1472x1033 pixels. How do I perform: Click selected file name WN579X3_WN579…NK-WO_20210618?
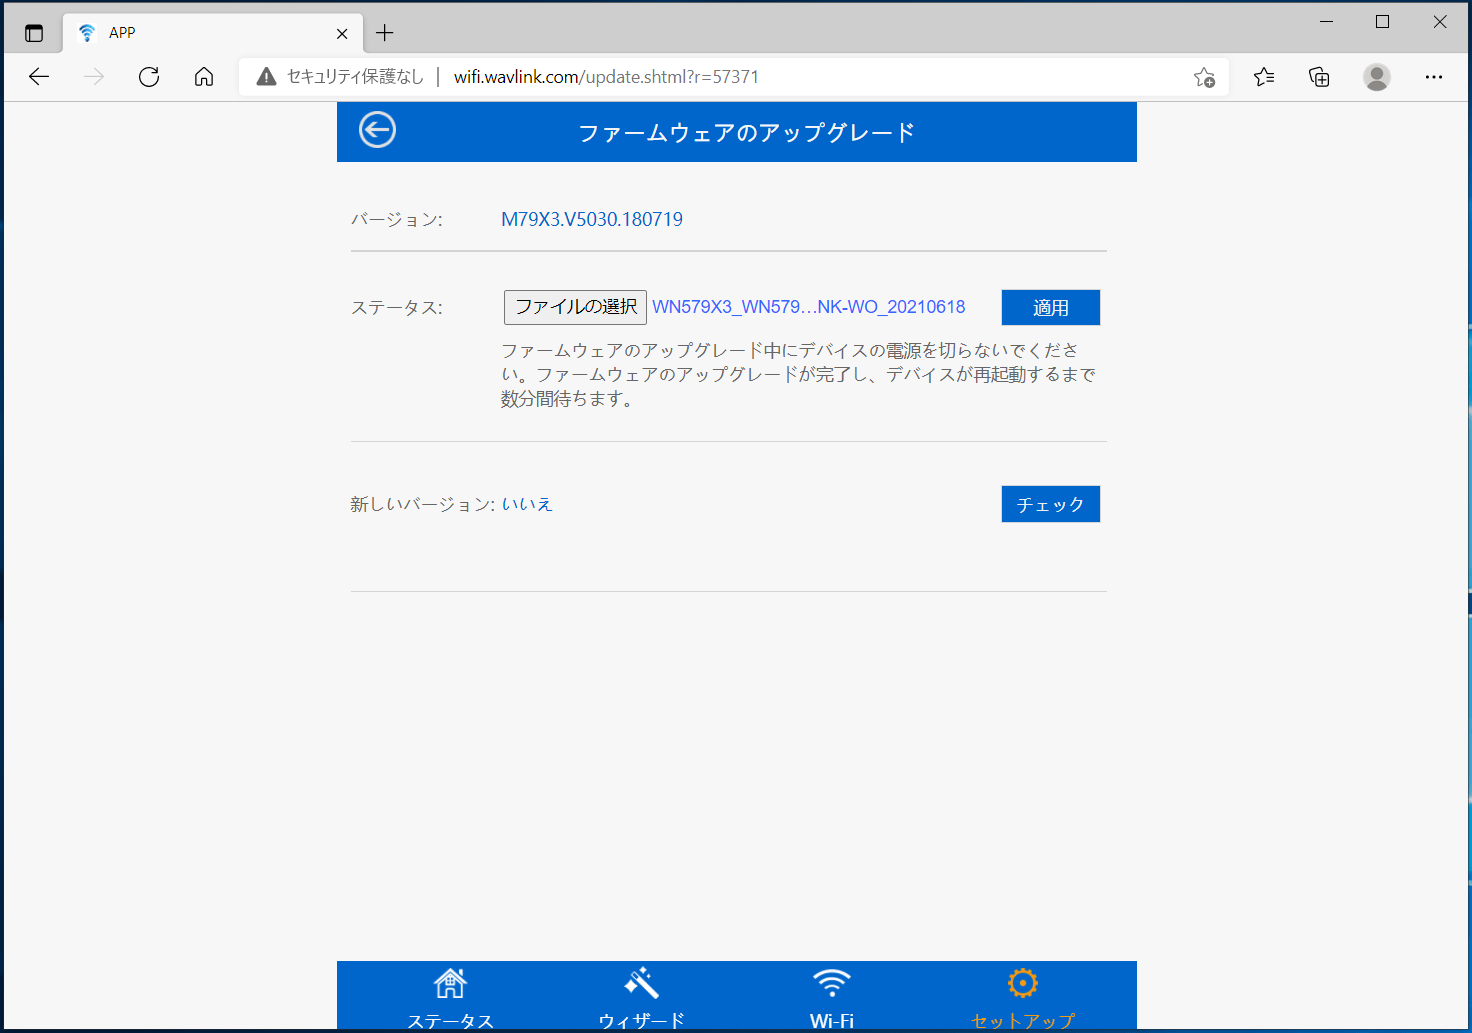[809, 307]
